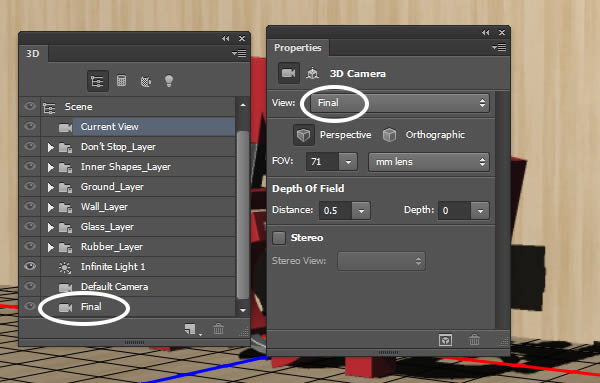The height and width of the screenshot is (383, 600).
Task: Click the Distance input field
Action: 336,210
